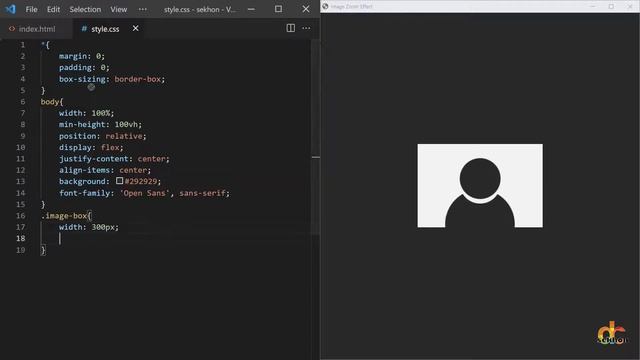This screenshot has width=640, height=360.
Task: Click the 'align-items' property text
Action: [x=84, y=170]
